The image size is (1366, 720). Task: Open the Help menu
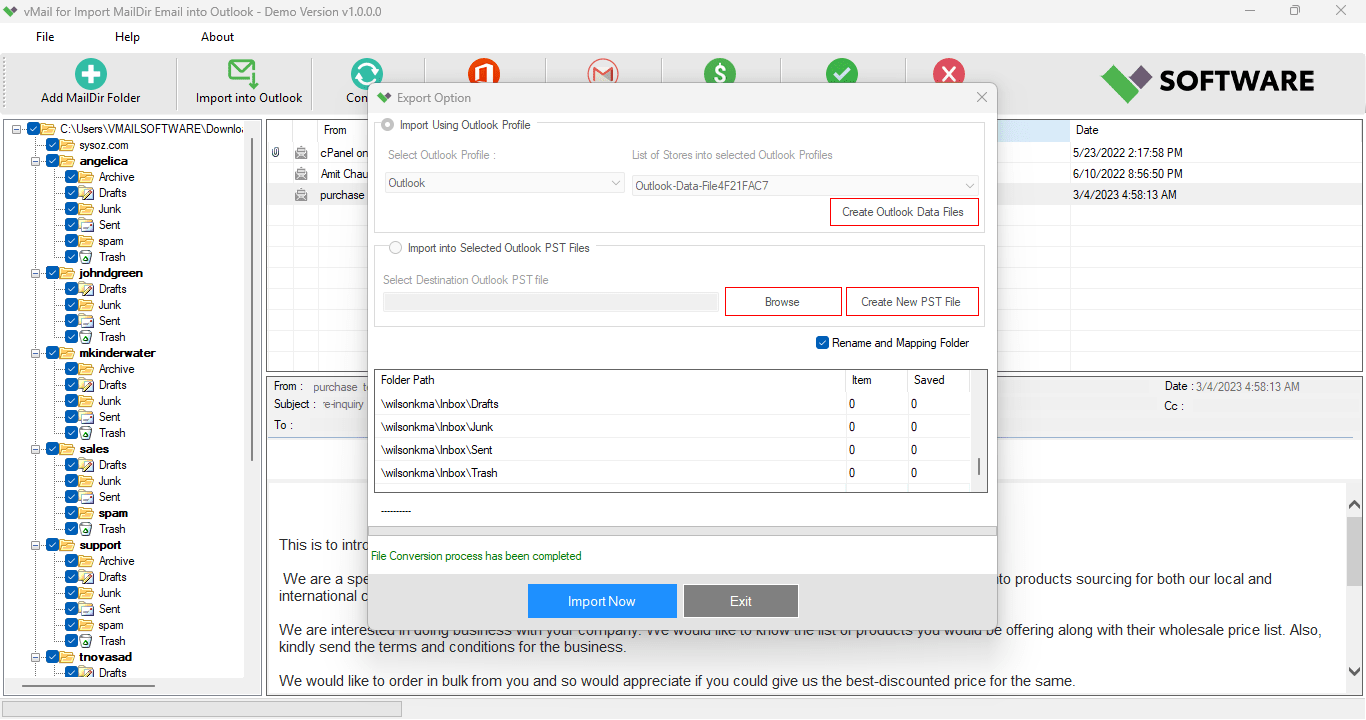click(127, 37)
